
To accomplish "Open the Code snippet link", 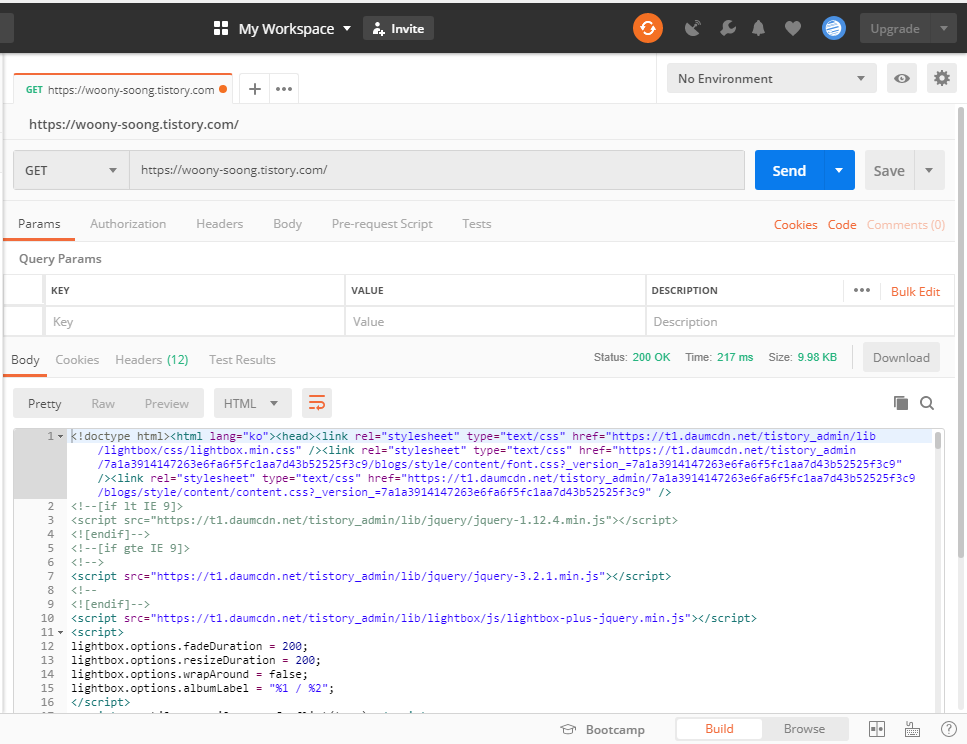I will click(x=842, y=225).
